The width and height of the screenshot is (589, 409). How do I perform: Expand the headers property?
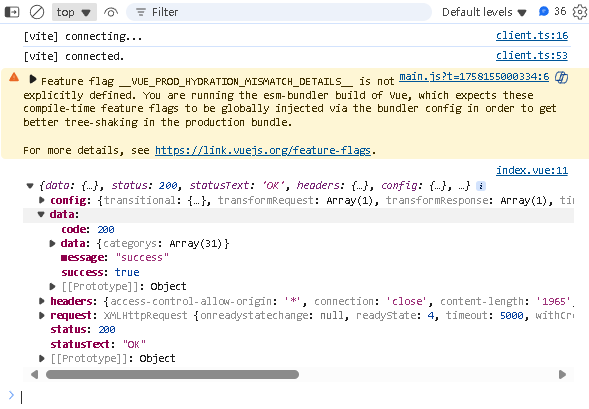42,301
